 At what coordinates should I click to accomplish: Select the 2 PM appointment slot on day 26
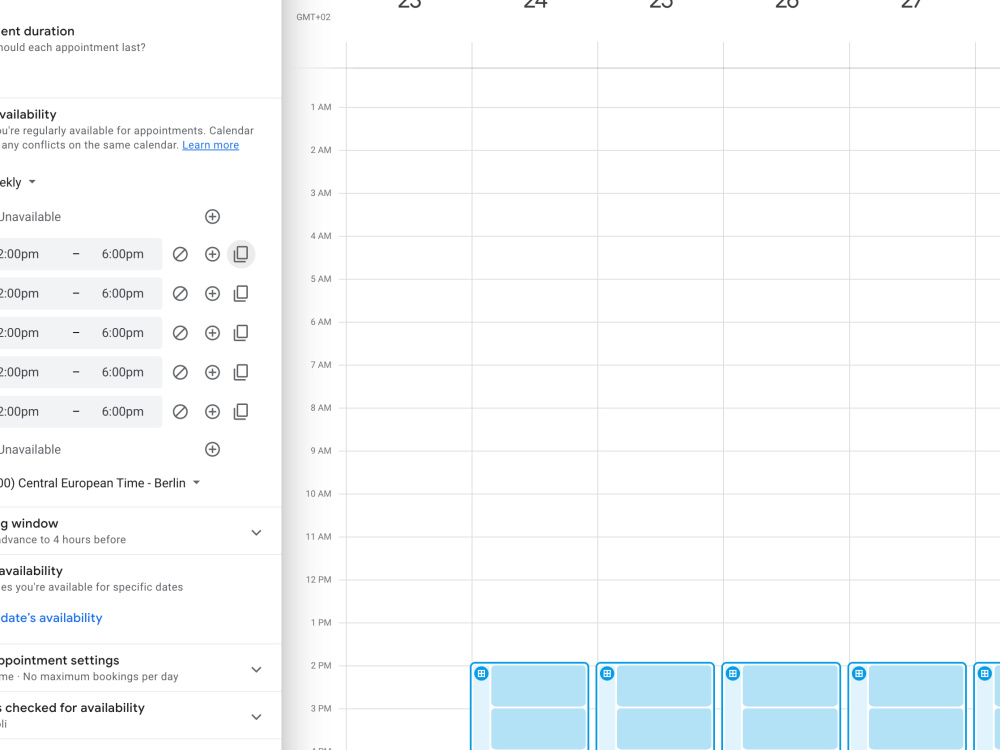790,686
